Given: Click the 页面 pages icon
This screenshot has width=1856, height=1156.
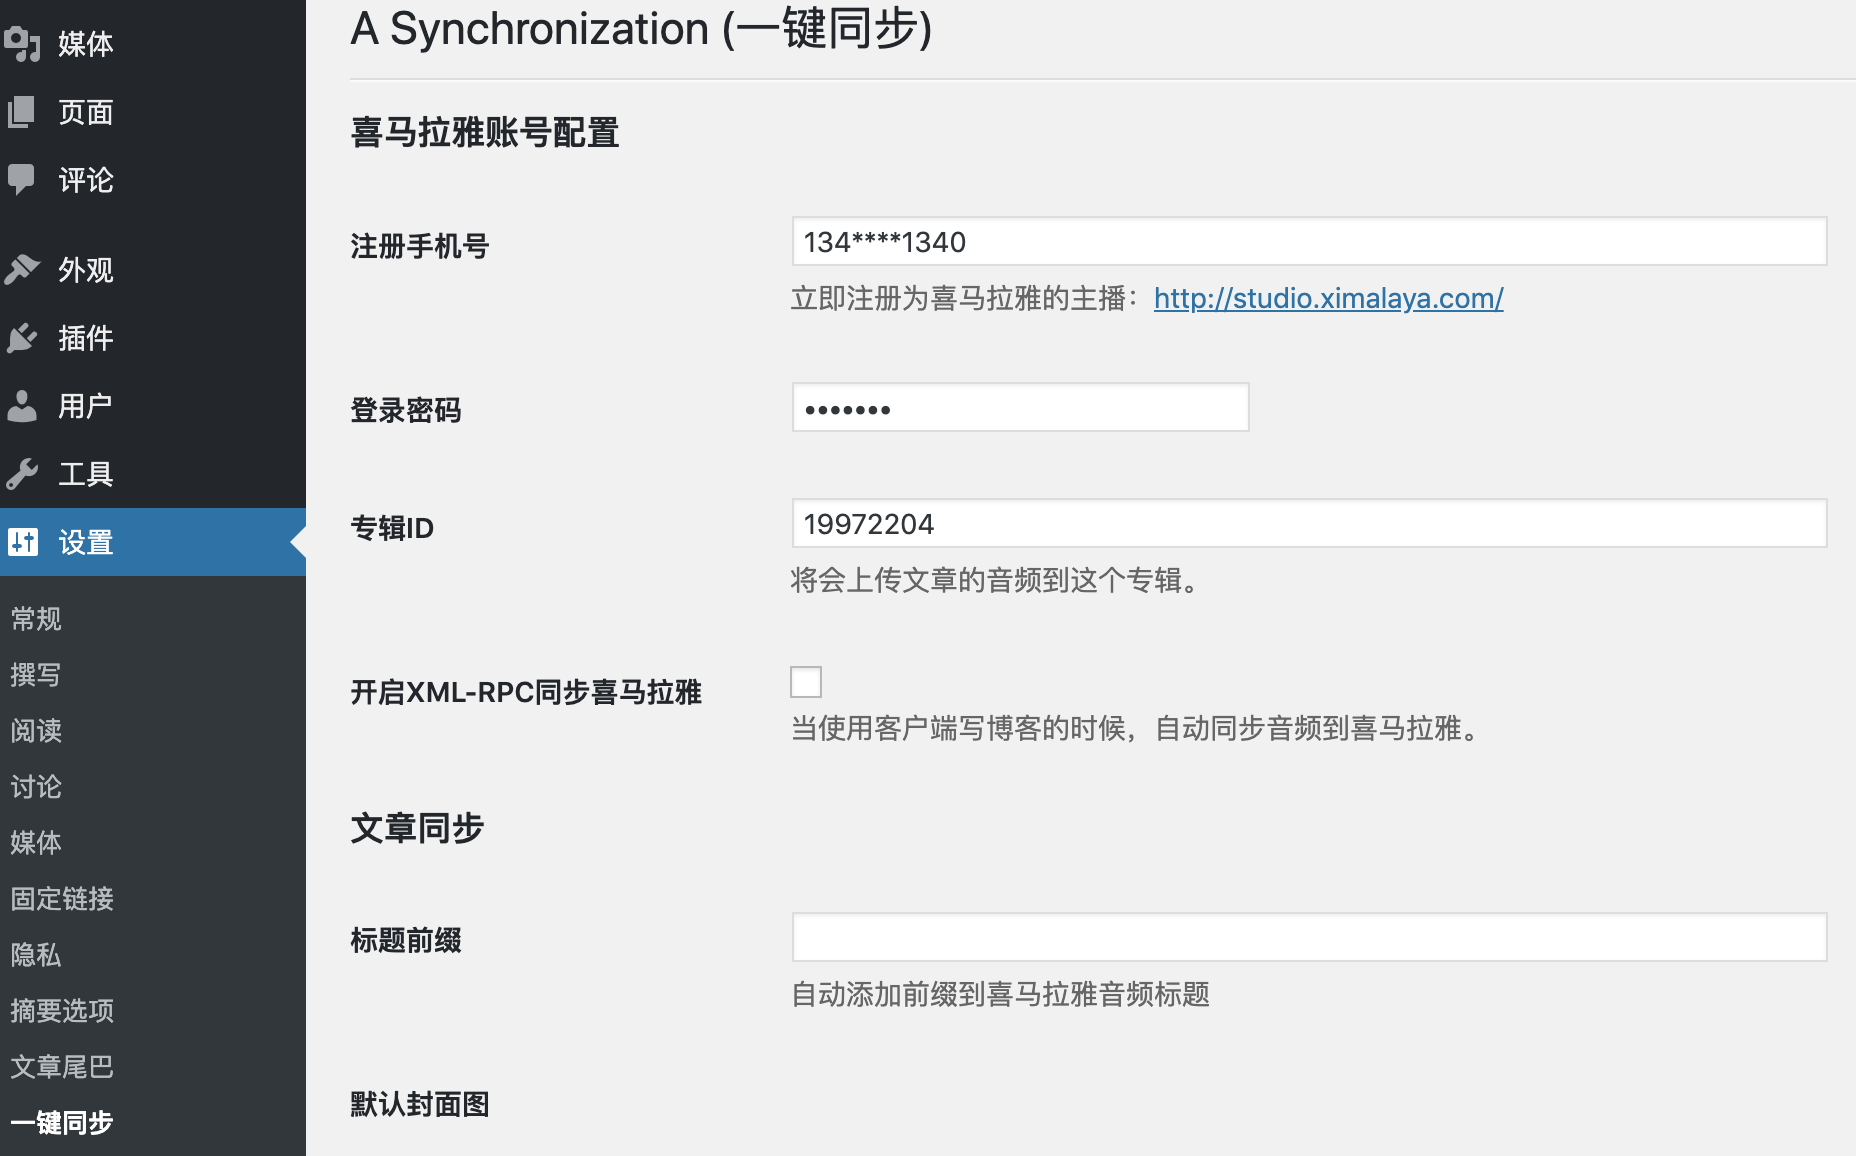Looking at the screenshot, I should [22, 112].
